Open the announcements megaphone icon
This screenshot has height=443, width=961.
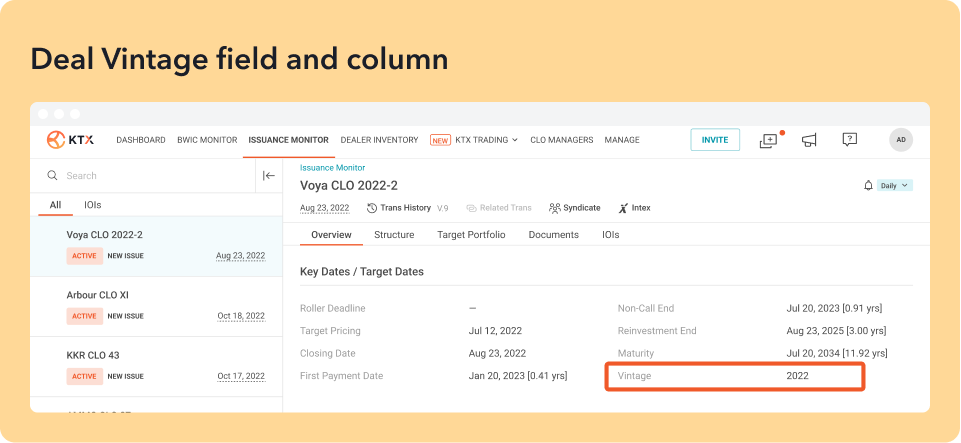809,140
